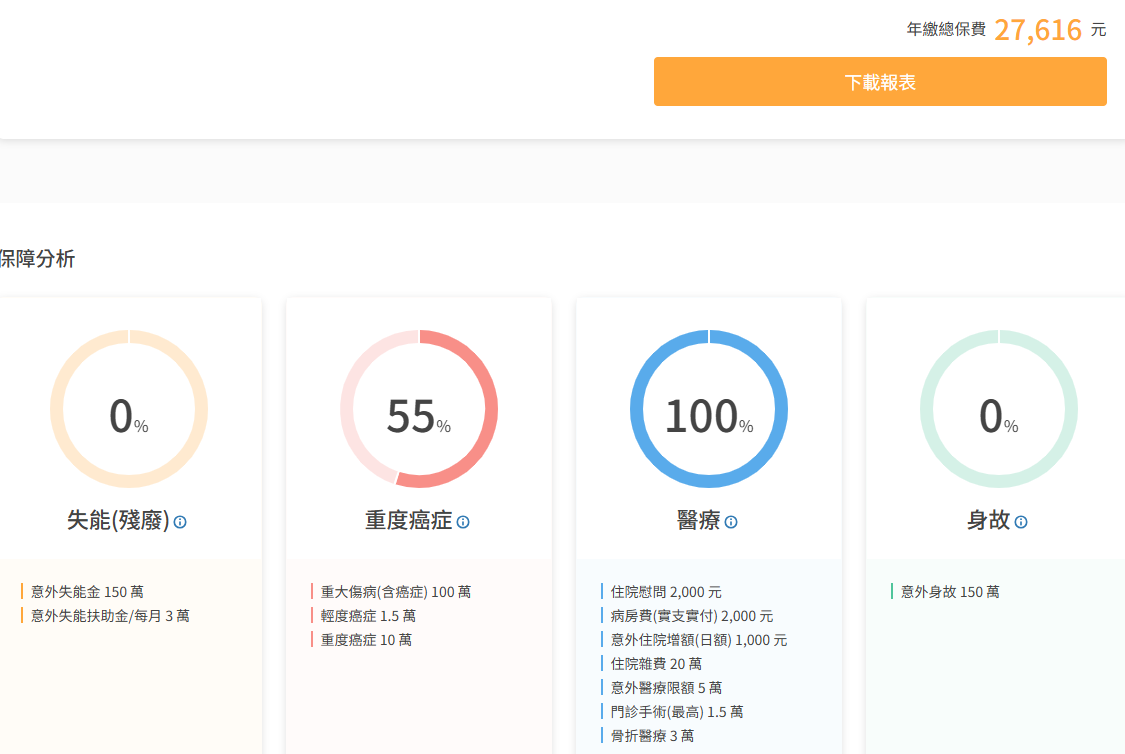This screenshot has width=1125, height=754.
Task: Click 重大傷病(含癌症) 100 萬 entry
Action: [396, 592]
